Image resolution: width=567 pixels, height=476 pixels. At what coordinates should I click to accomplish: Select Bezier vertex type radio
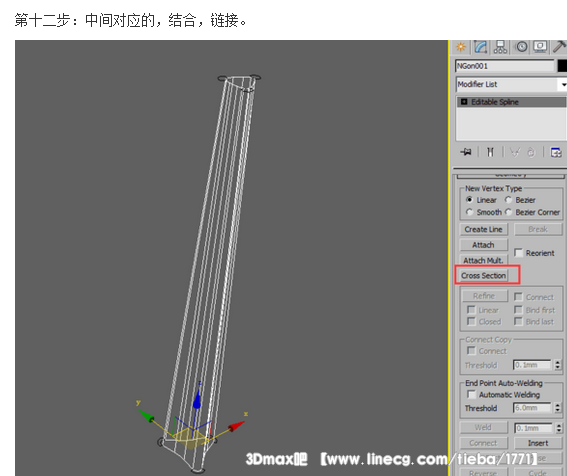coord(508,200)
